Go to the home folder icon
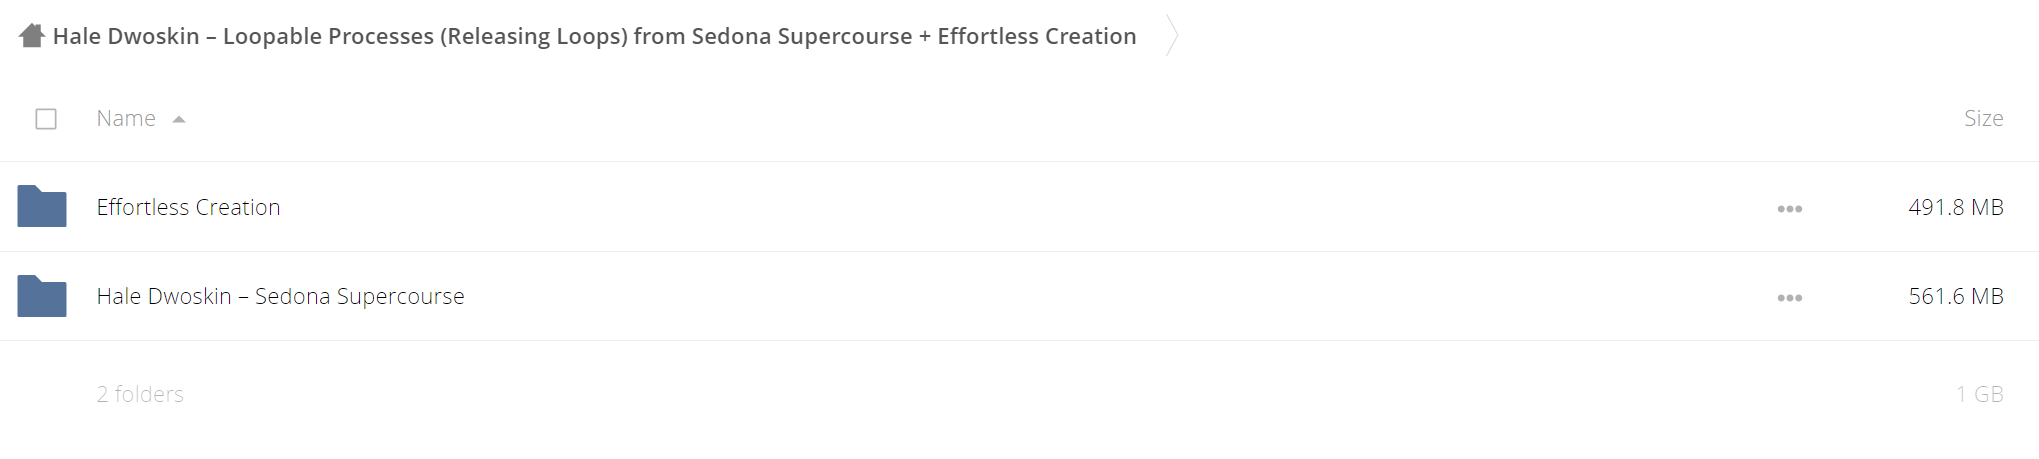 click(32, 36)
